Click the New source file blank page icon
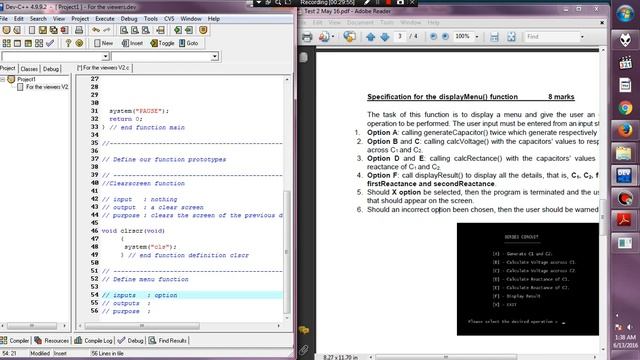640x360 pixels. 32,30
